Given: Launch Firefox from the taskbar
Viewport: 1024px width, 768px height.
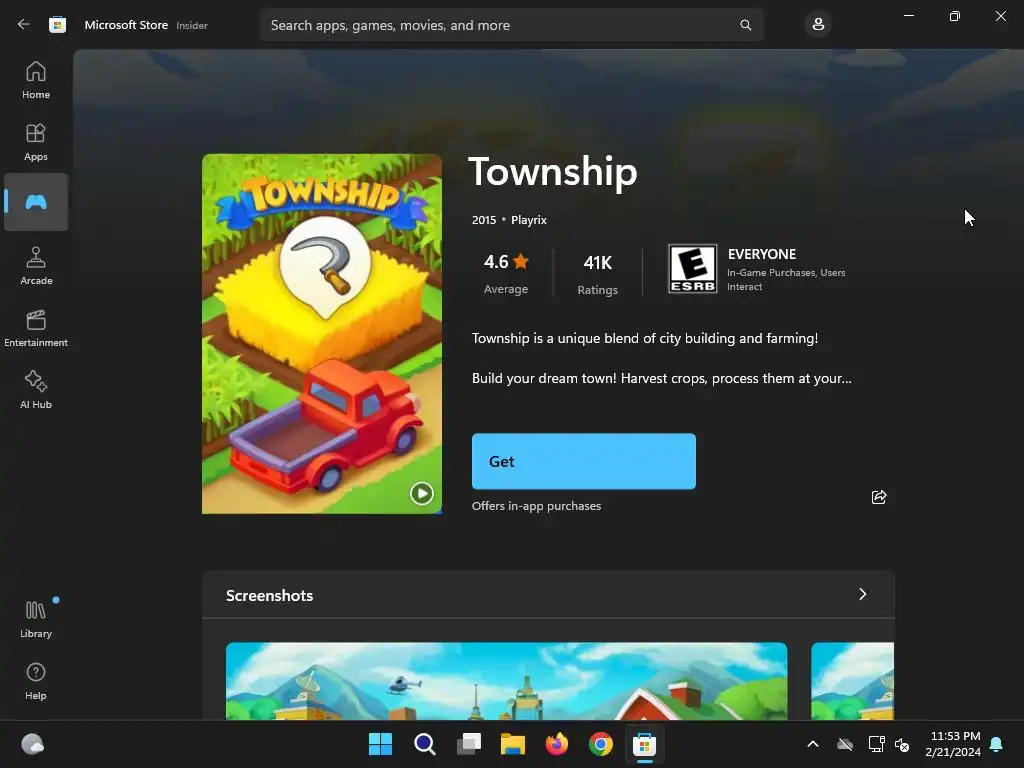Looking at the screenshot, I should (557, 744).
